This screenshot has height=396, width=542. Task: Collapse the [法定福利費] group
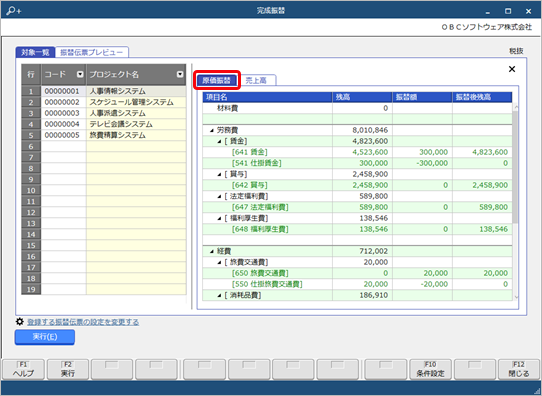[x=219, y=197]
